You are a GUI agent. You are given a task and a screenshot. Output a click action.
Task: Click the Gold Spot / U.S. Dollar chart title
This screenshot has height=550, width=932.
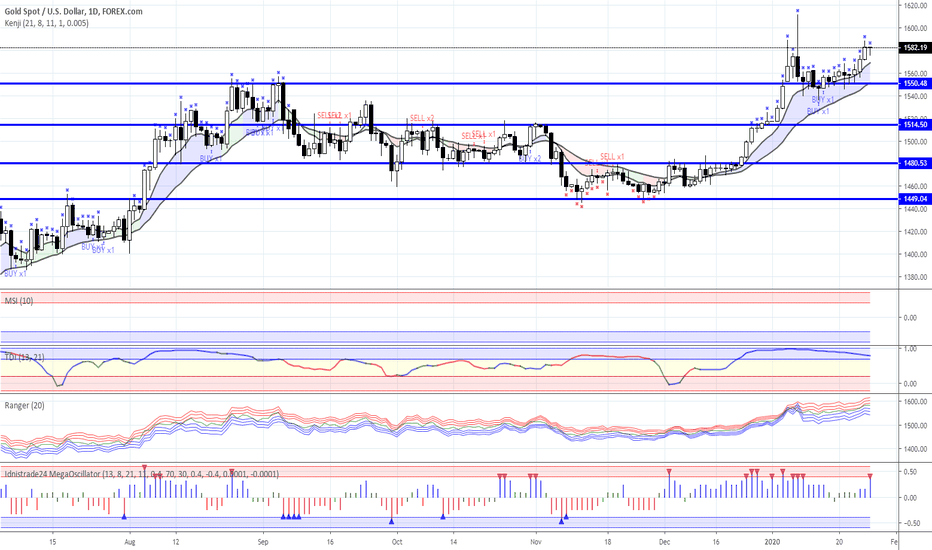click(x=73, y=11)
